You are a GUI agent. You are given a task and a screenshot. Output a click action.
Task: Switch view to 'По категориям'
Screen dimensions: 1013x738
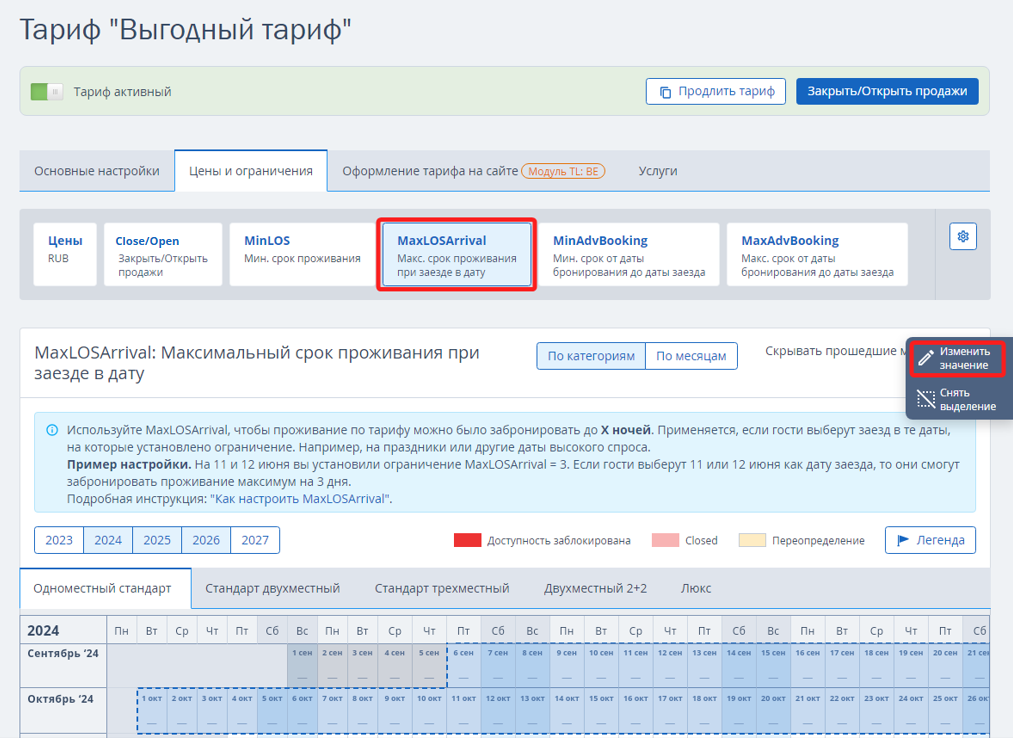[591, 356]
